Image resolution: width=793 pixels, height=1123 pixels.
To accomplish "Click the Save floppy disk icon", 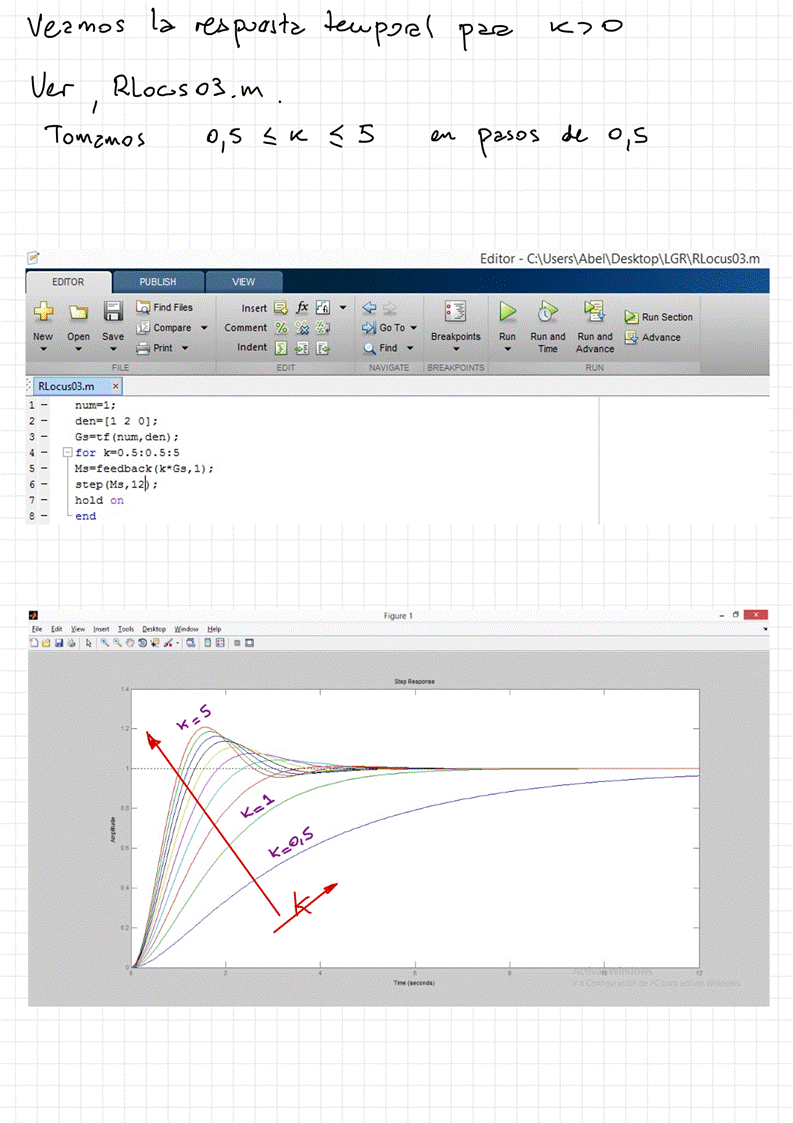I will (114, 312).
